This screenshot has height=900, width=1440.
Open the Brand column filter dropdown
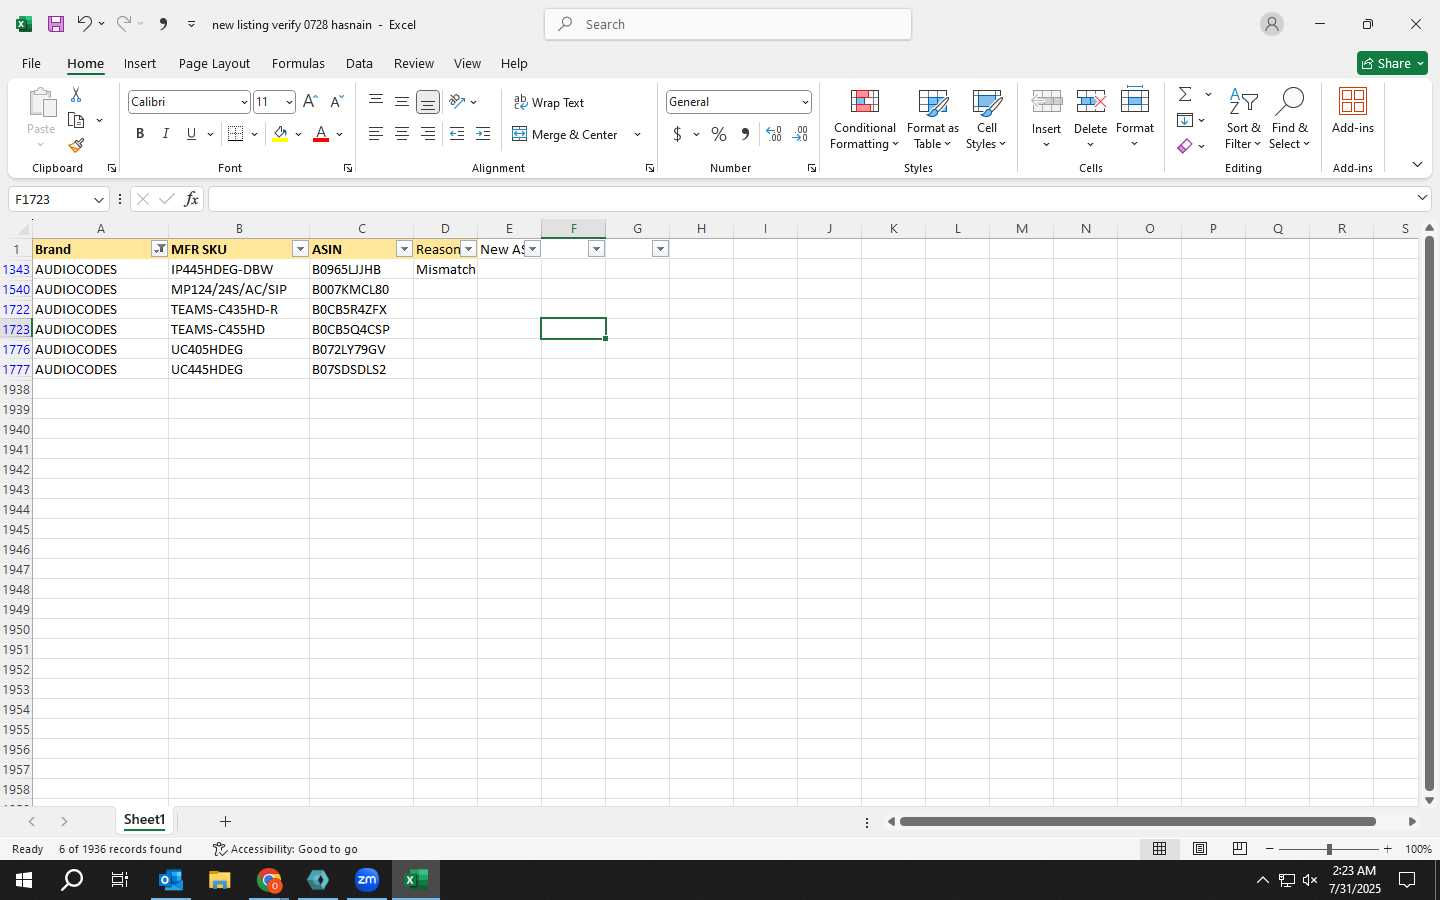pyautogui.click(x=159, y=249)
